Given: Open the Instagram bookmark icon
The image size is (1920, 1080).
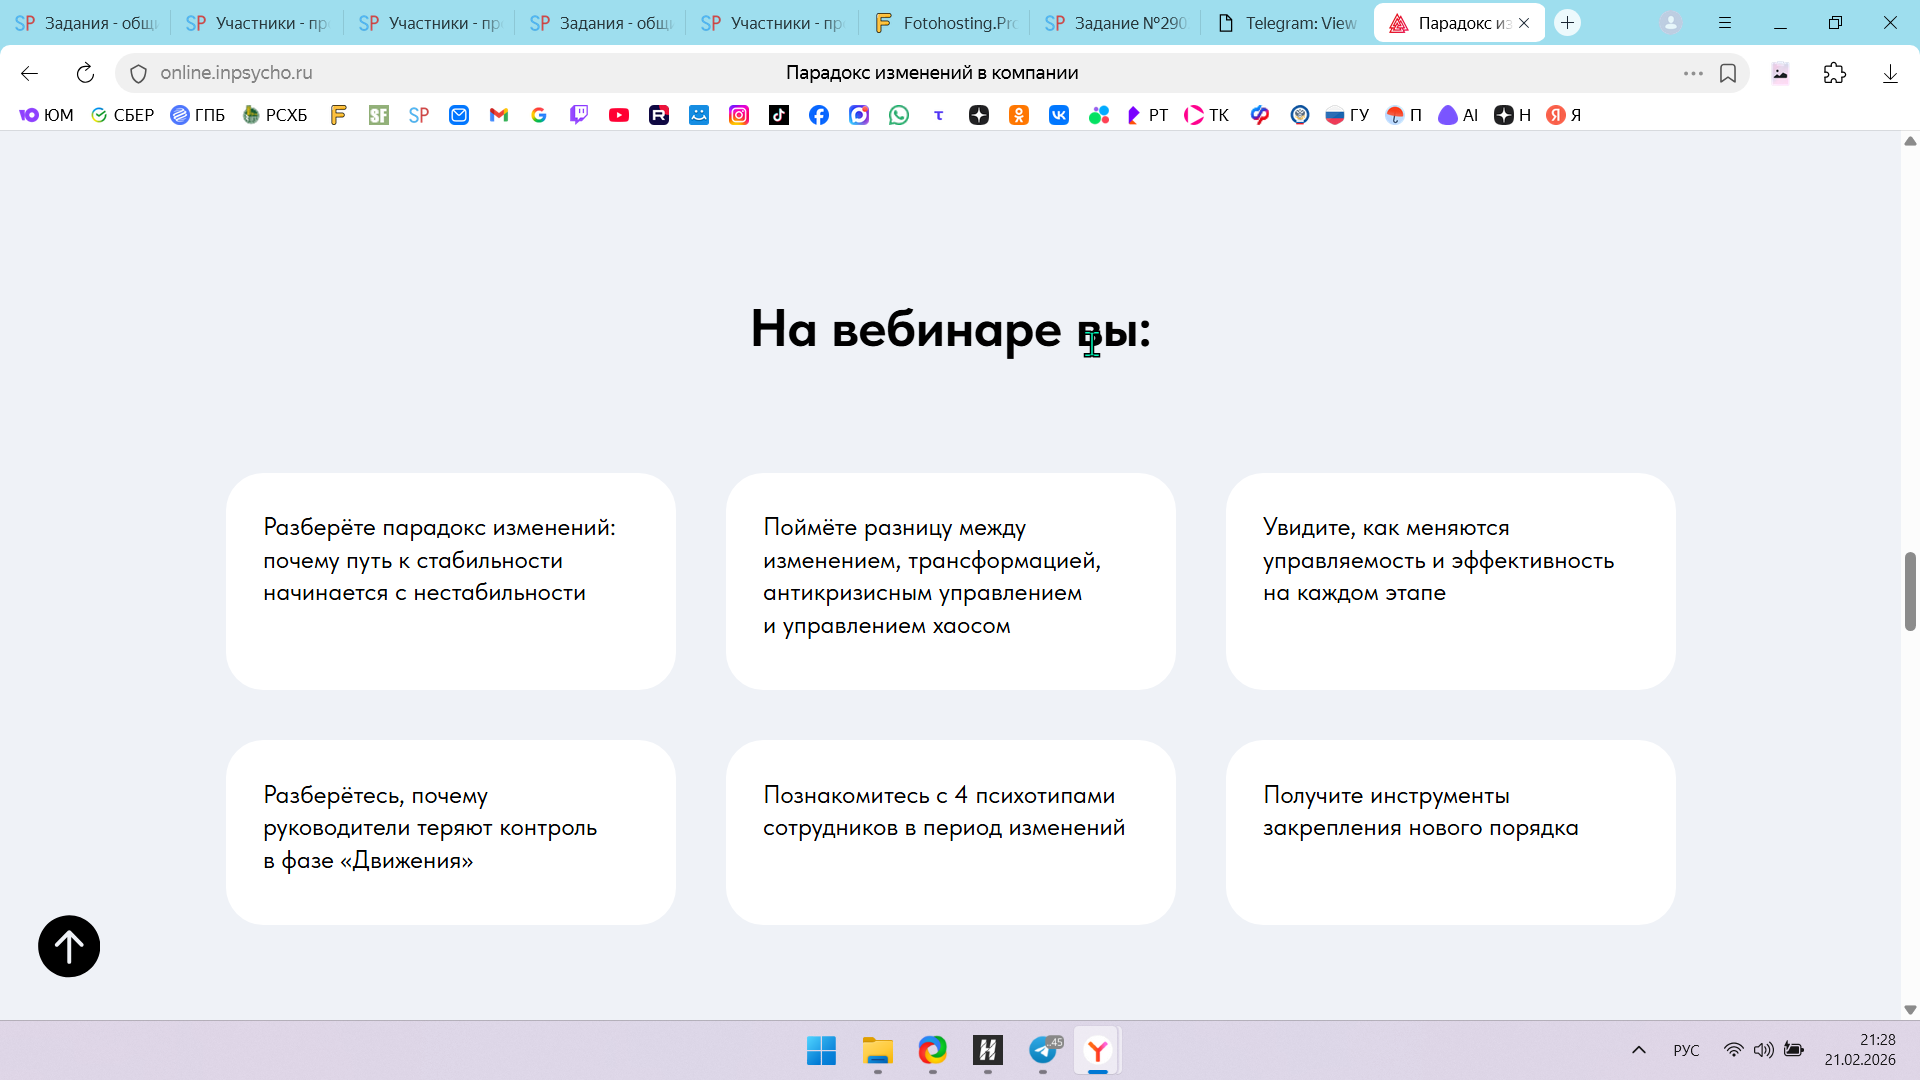Looking at the screenshot, I should [x=739, y=115].
